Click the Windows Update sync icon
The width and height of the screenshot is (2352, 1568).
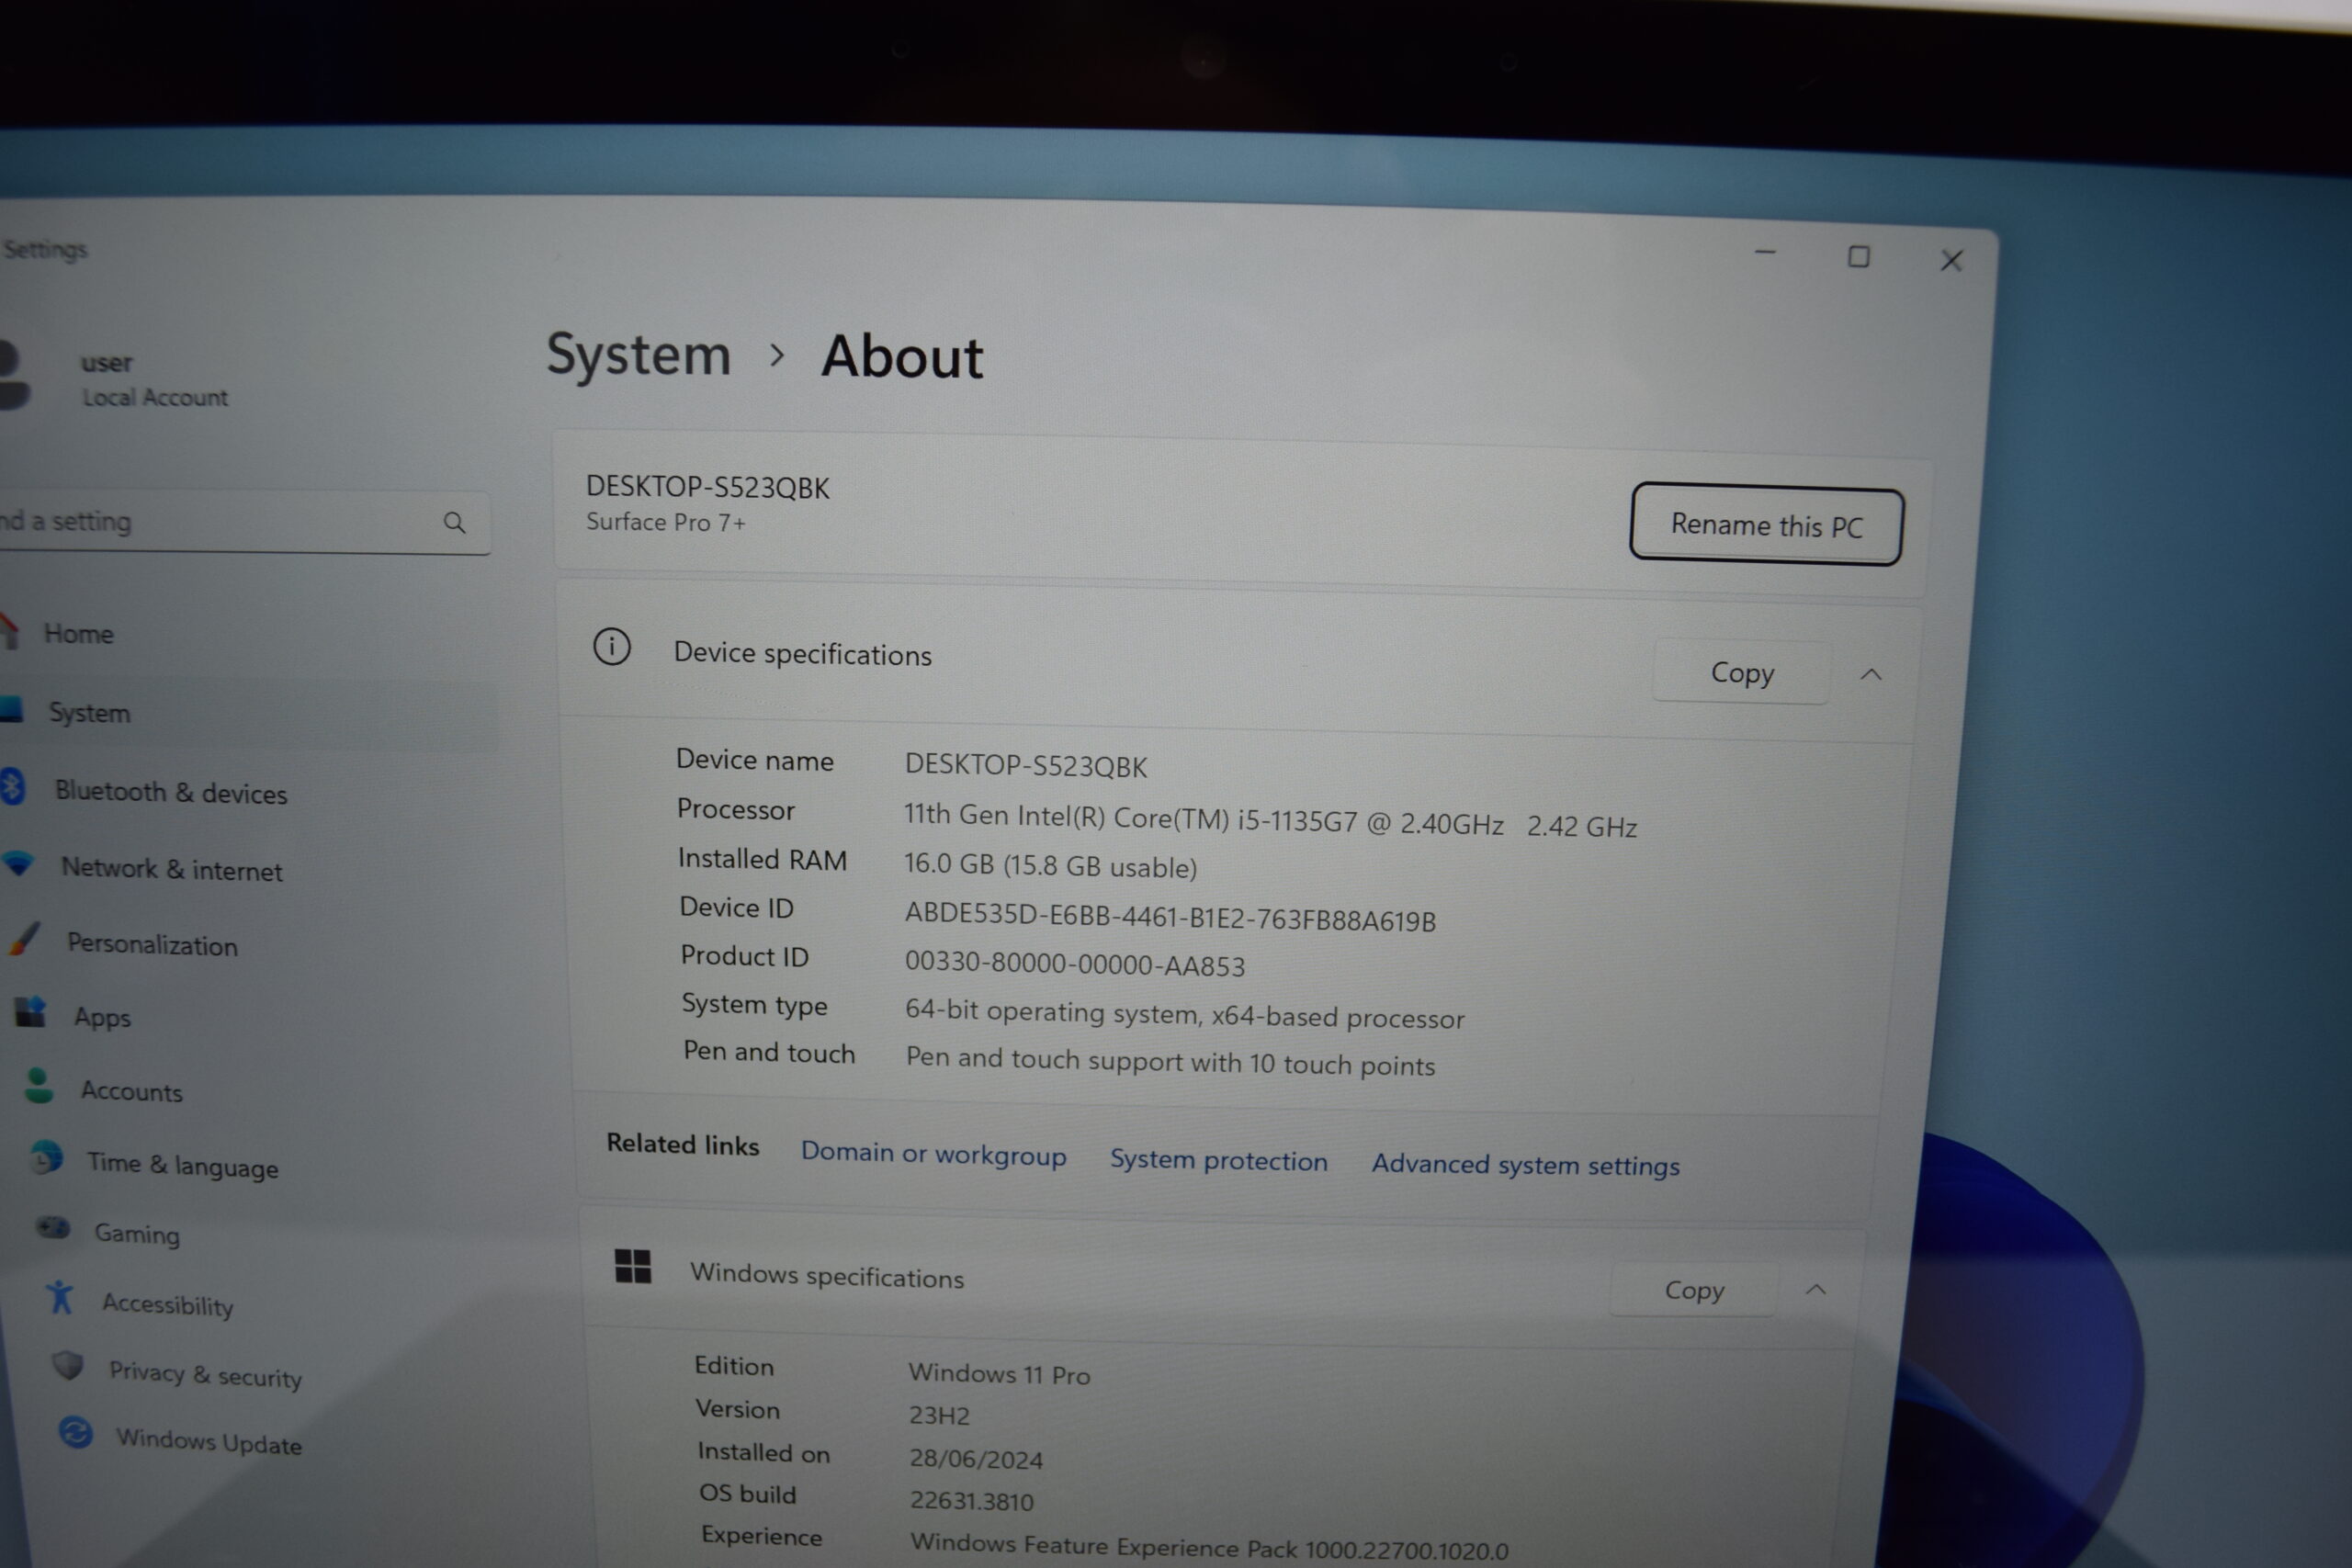(75, 1433)
